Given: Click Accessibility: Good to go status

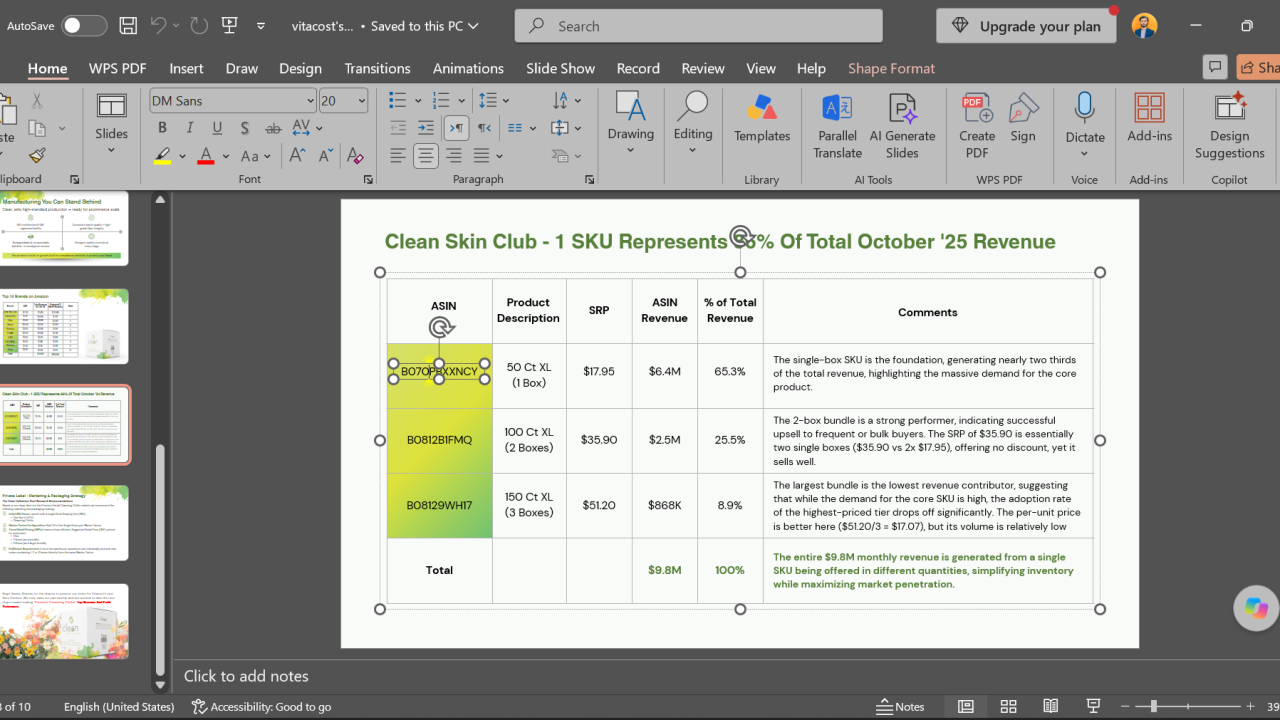Looking at the screenshot, I should (261, 706).
